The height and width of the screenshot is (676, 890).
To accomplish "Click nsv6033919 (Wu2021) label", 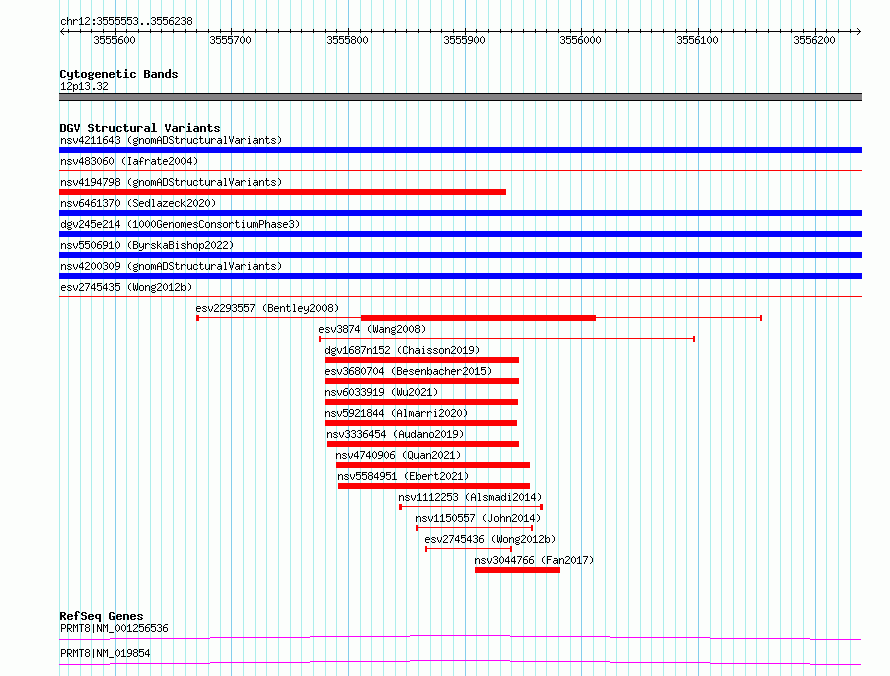I will point(381,392).
